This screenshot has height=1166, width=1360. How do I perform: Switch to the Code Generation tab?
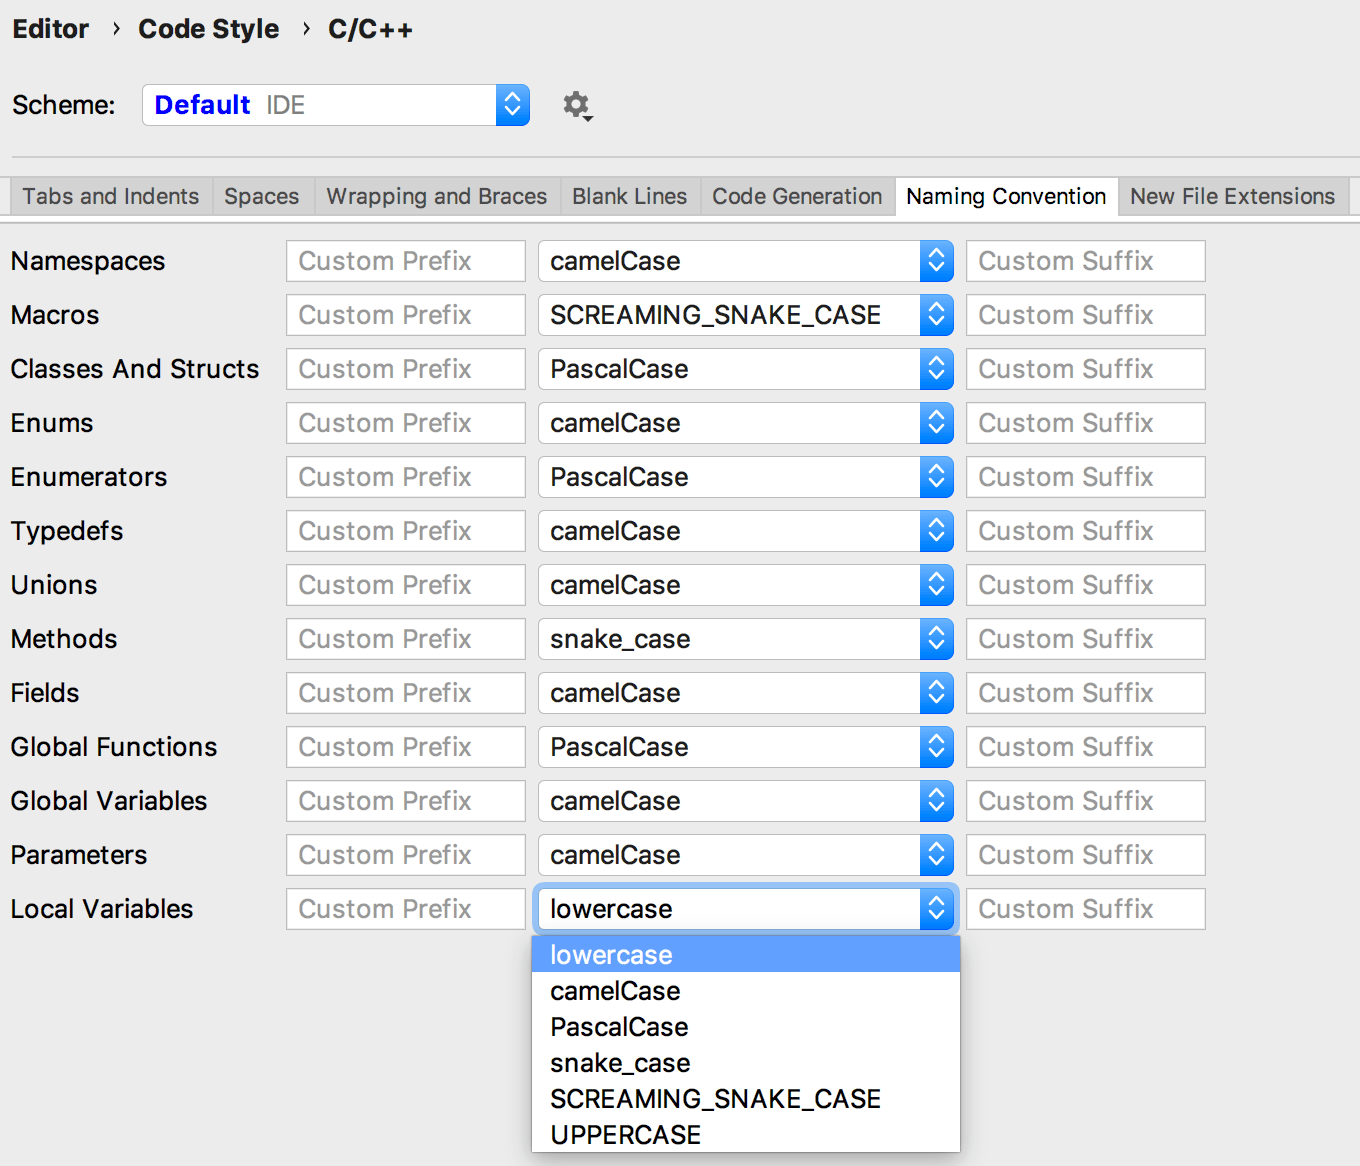tap(797, 196)
